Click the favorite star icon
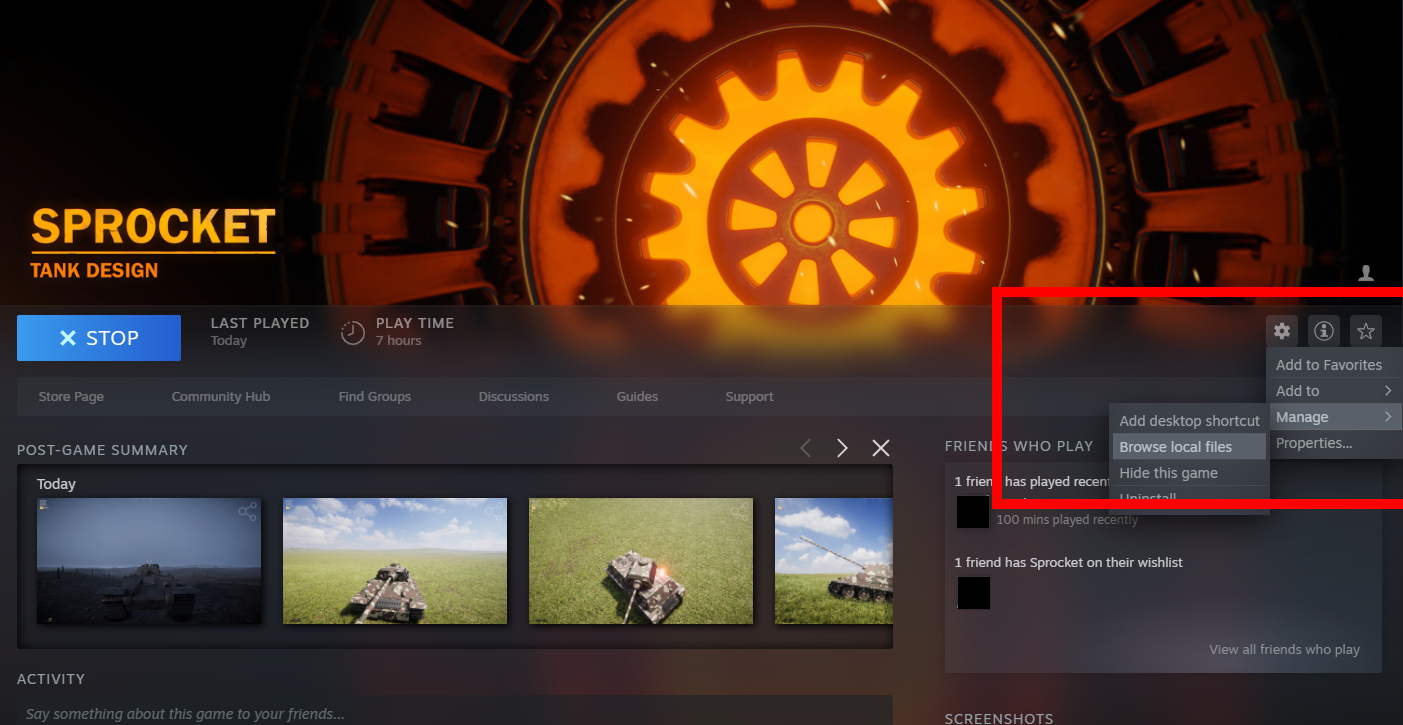1403x725 pixels. 1366,331
